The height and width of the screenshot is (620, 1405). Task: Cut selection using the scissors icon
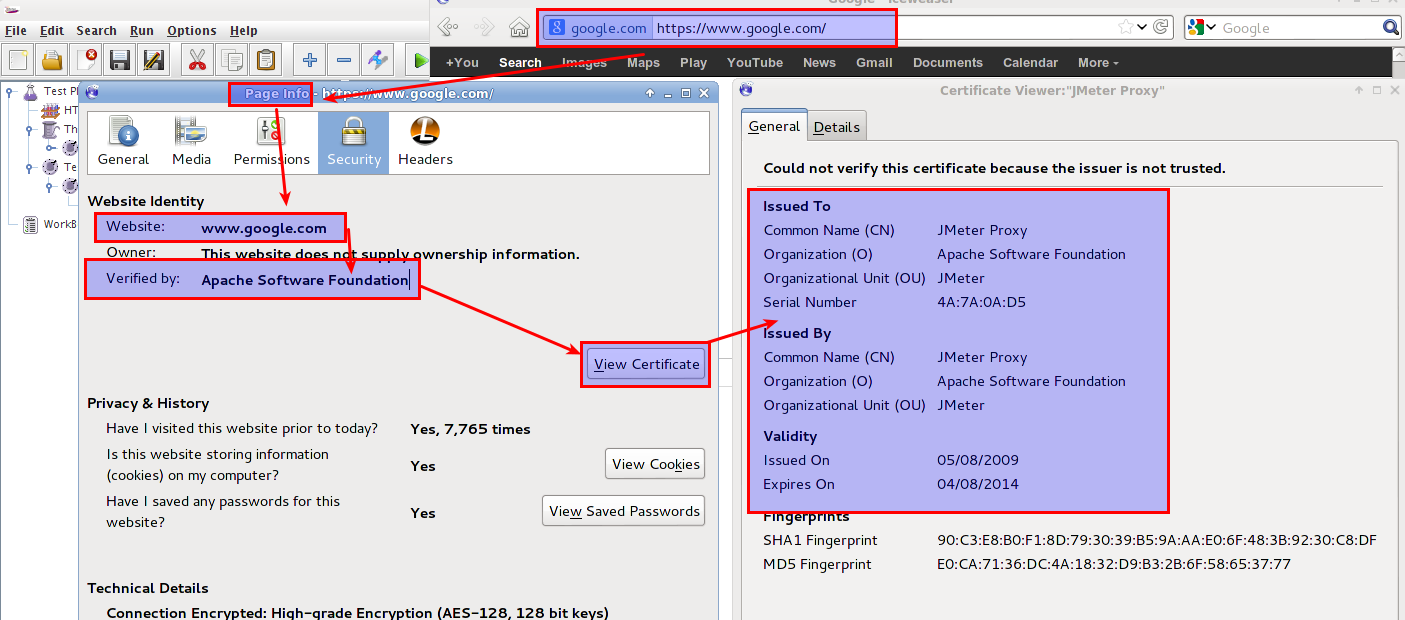(197, 60)
